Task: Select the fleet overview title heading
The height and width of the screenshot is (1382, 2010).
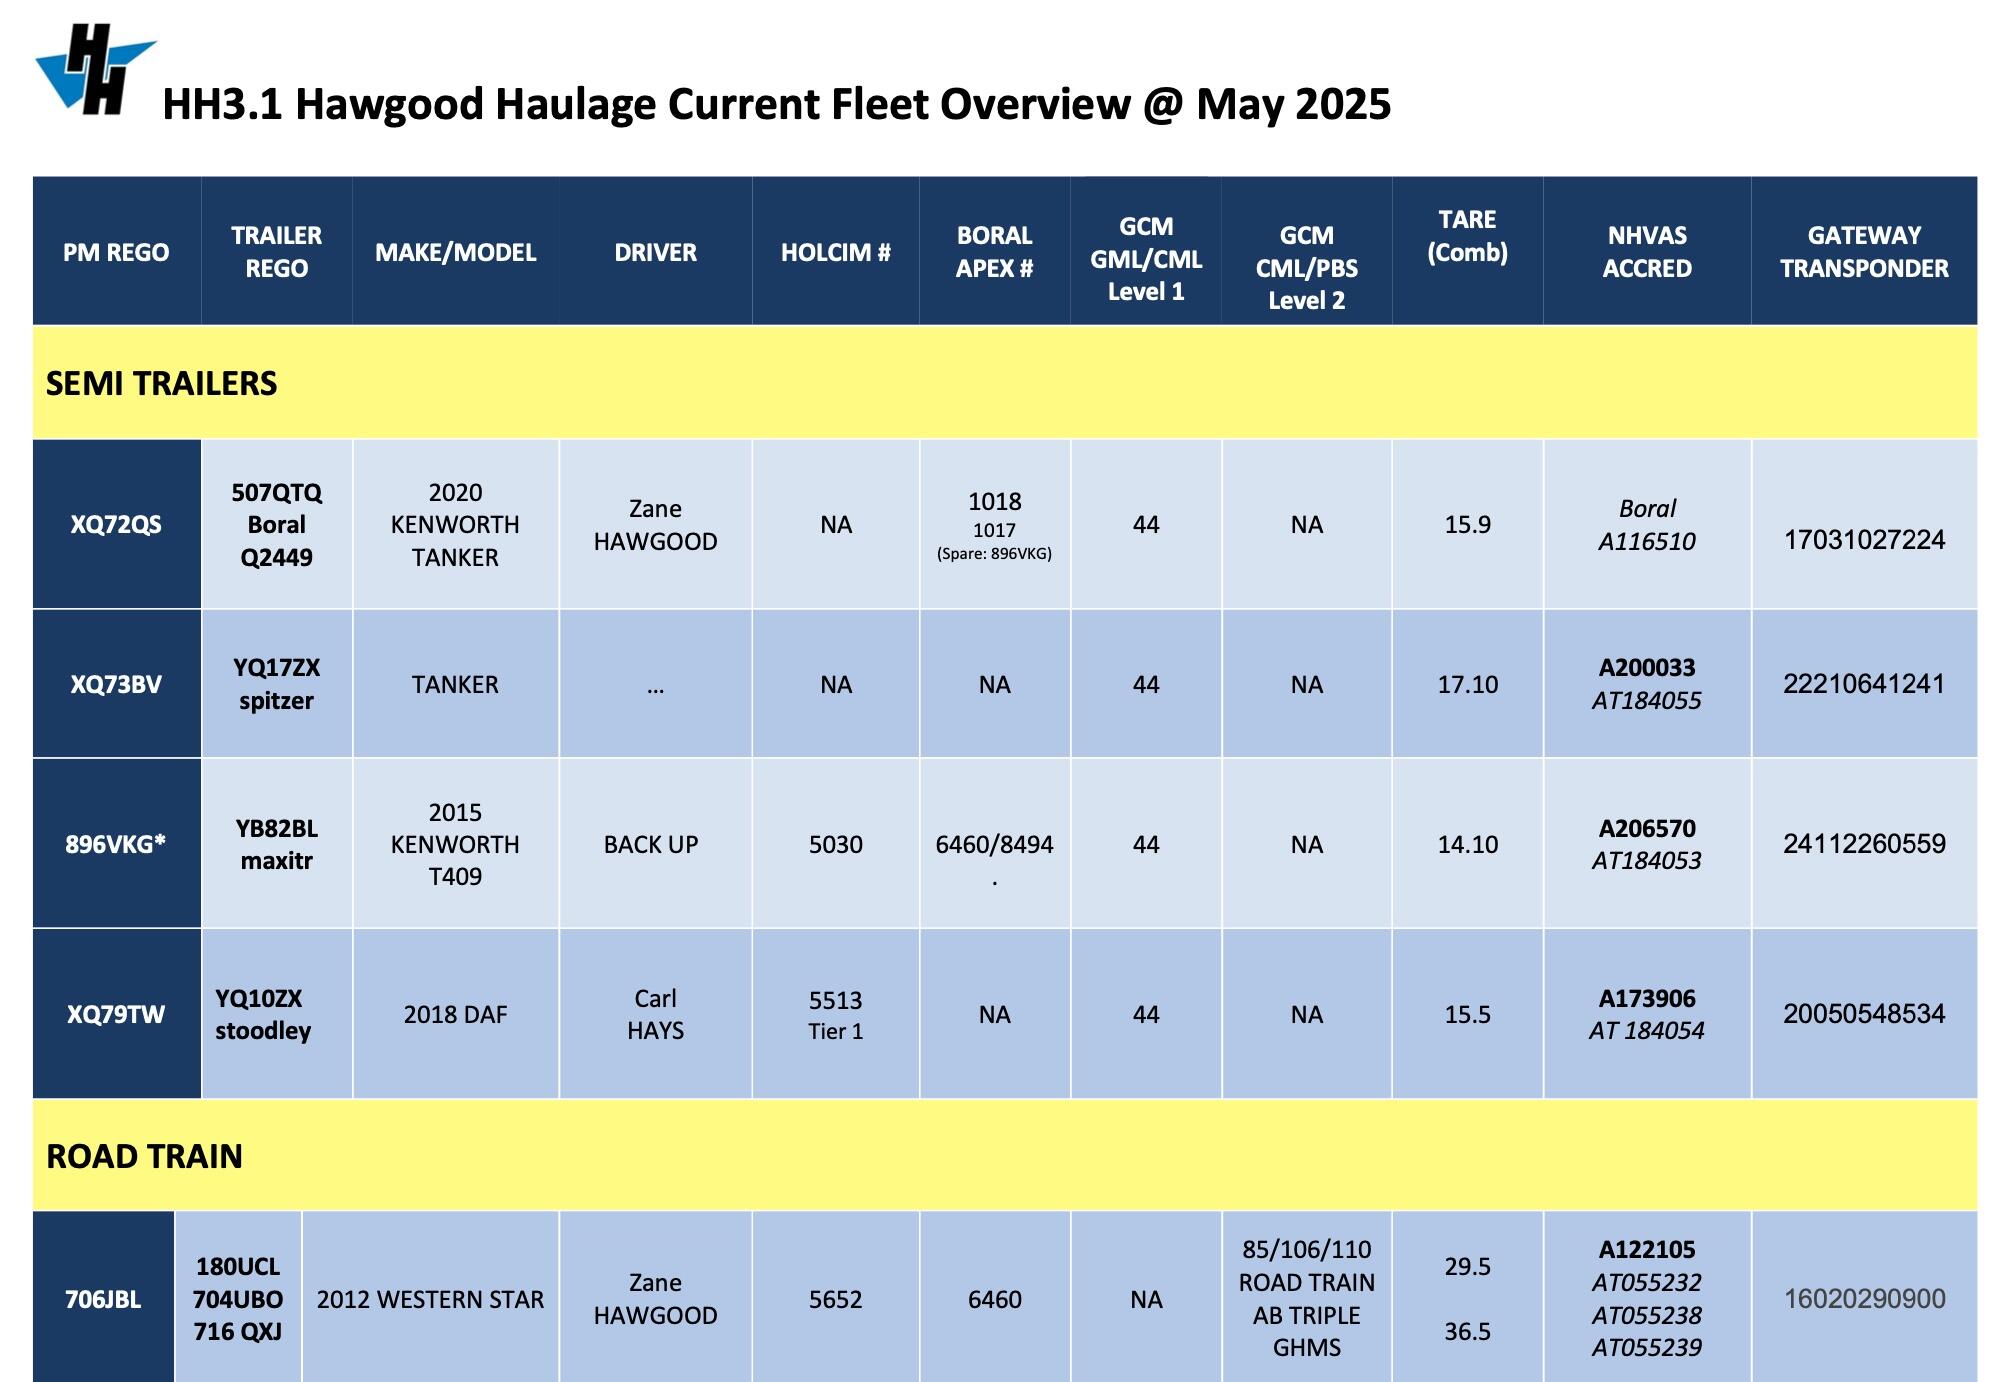Action: [776, 104]
